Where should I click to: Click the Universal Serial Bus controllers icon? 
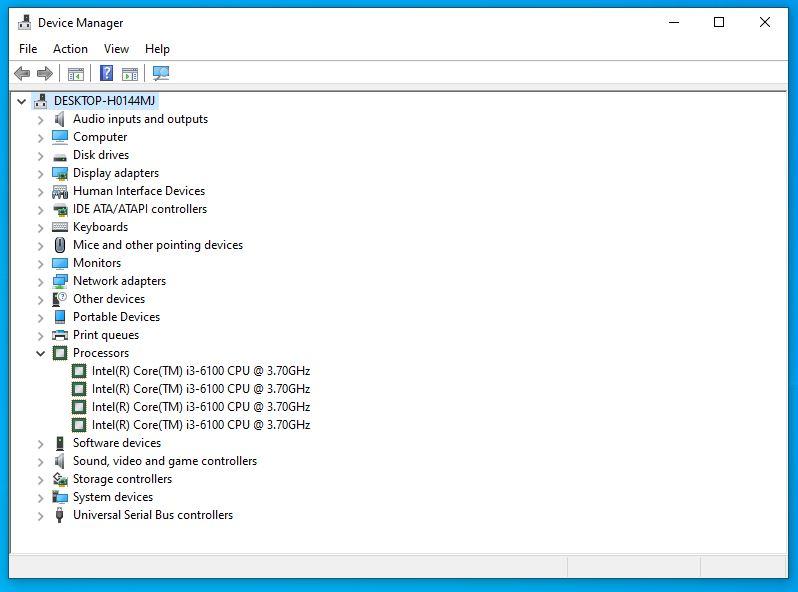[60, 515]
